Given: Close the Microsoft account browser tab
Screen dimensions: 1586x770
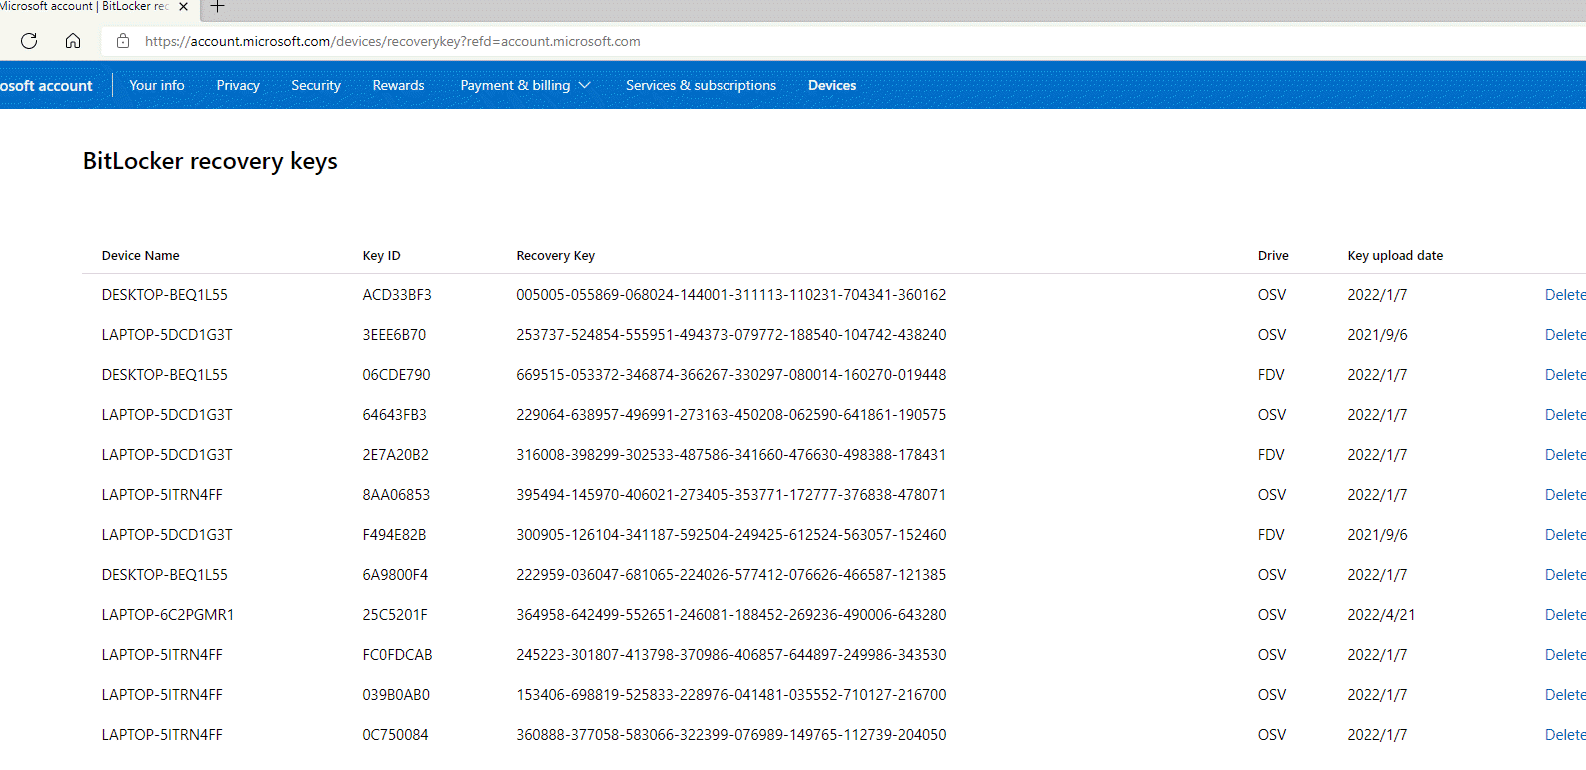Looking at the screenshot, I should coord(183,7).
